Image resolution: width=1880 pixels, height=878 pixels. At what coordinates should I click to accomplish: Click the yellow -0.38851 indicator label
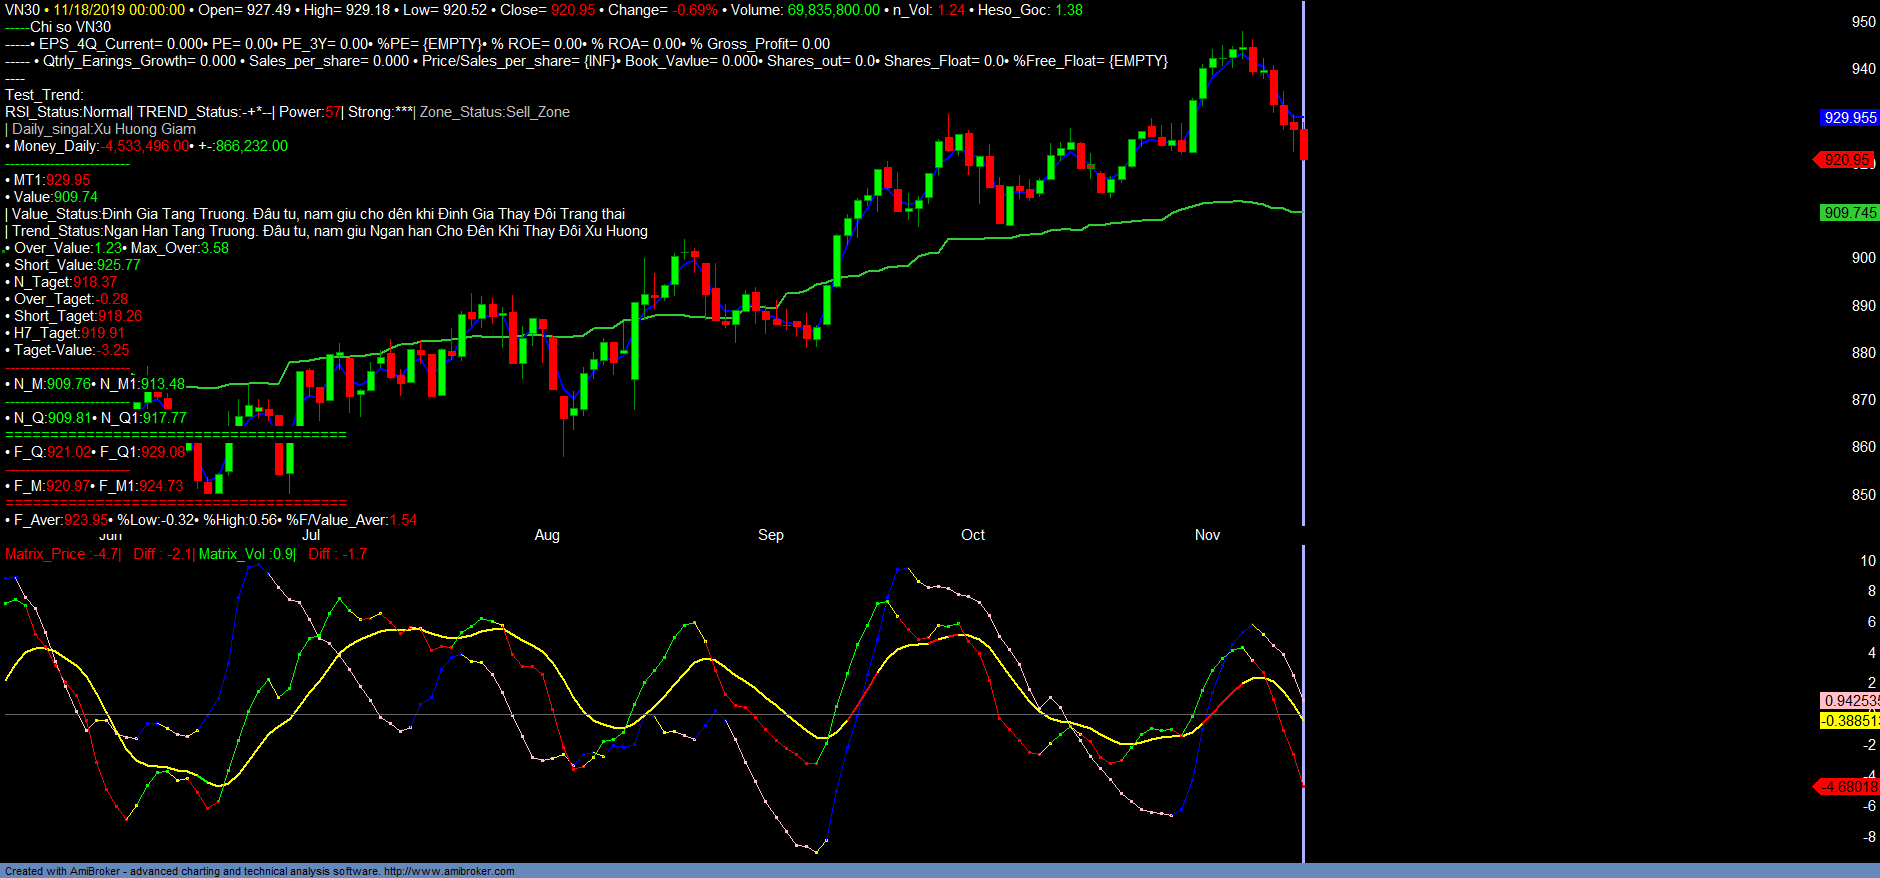pyautogui.click(x=1850, y=721)
